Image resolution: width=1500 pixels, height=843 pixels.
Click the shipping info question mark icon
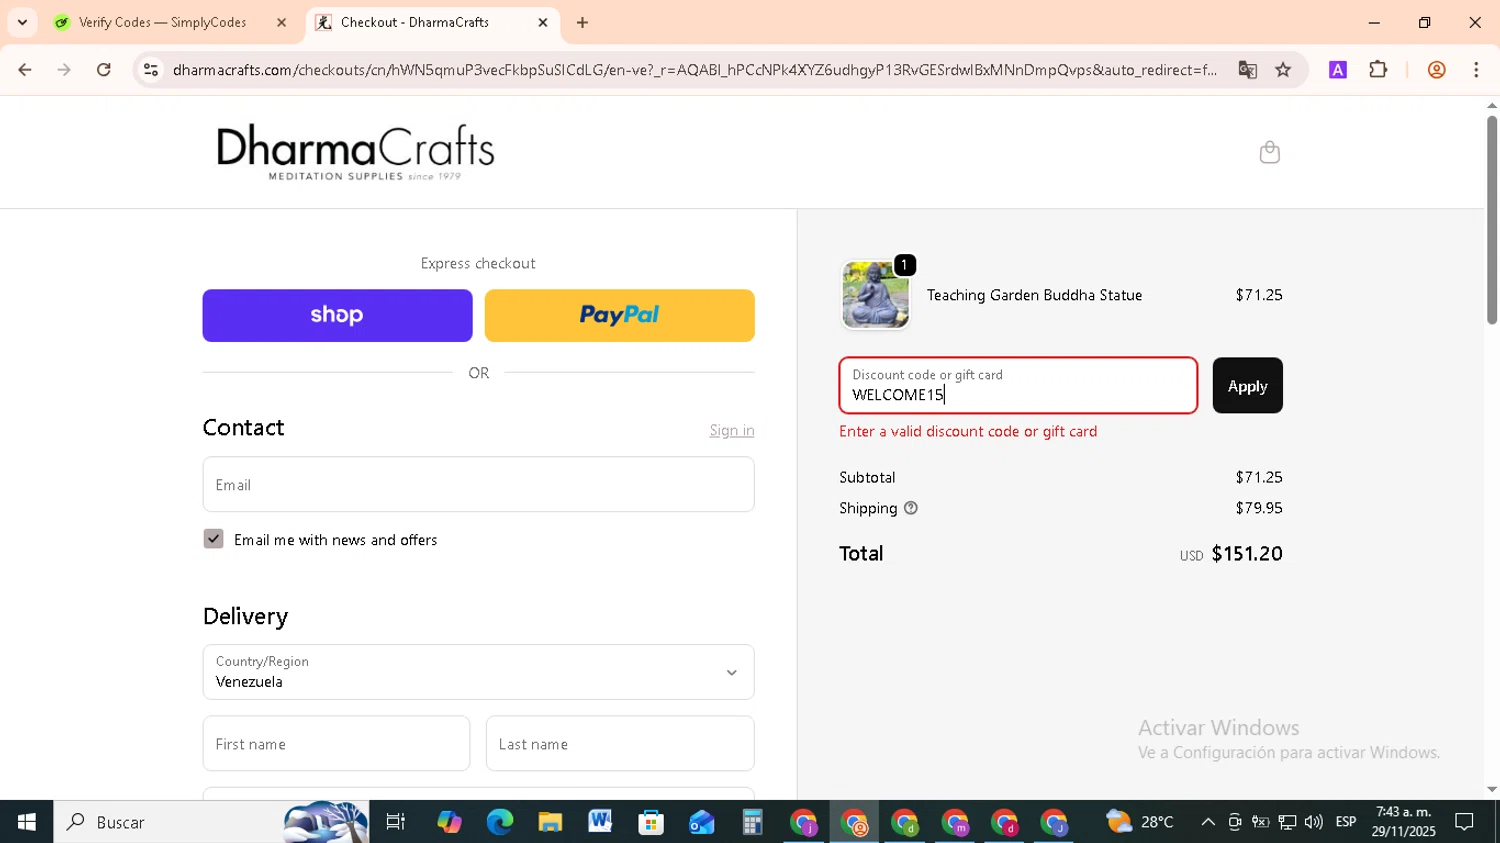(x=910, y=508)
